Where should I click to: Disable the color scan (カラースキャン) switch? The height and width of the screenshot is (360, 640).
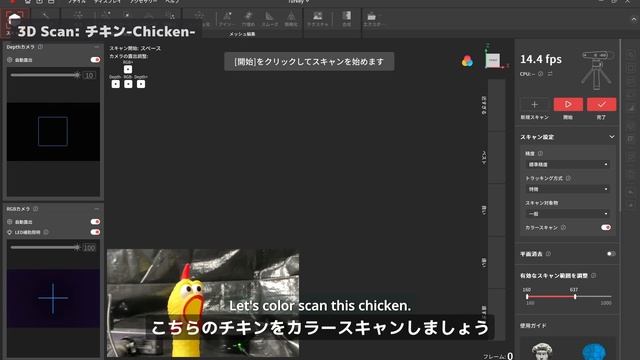click(x=606, y=227)
